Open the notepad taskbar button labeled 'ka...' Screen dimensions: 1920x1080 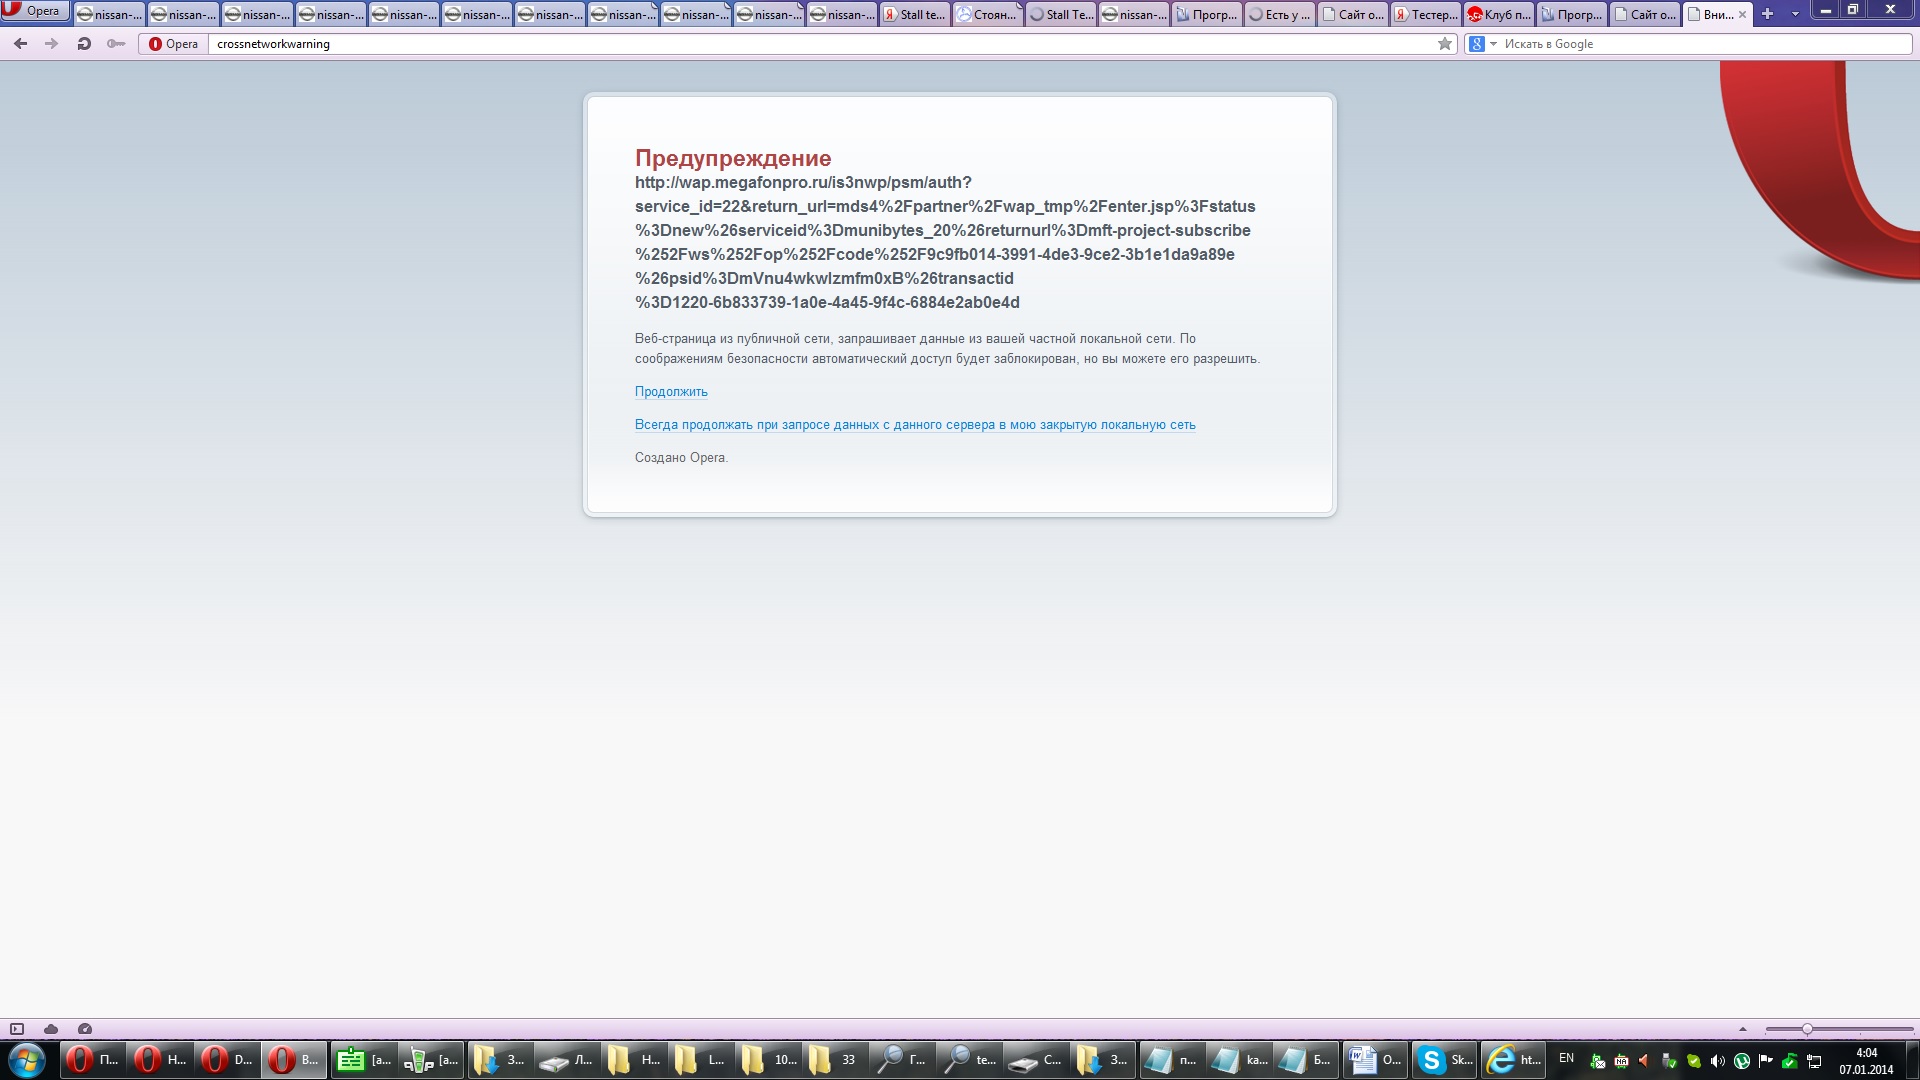[1241, 1060]
